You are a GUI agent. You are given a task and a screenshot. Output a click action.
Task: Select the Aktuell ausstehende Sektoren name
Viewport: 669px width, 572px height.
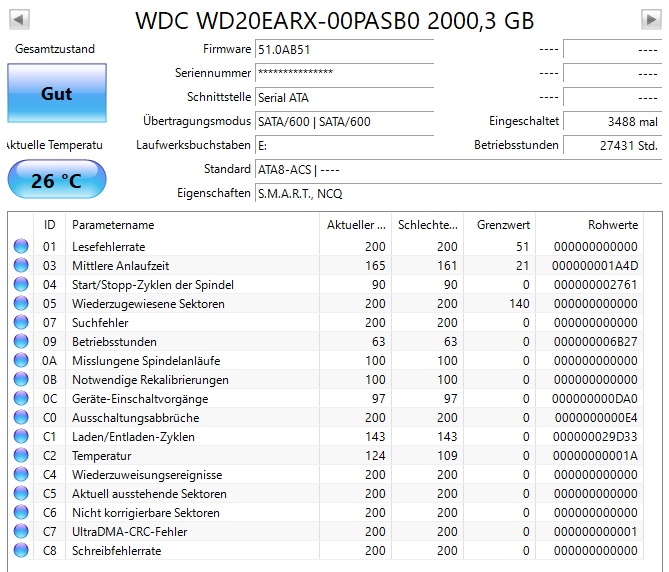click(x=149, y=494)
